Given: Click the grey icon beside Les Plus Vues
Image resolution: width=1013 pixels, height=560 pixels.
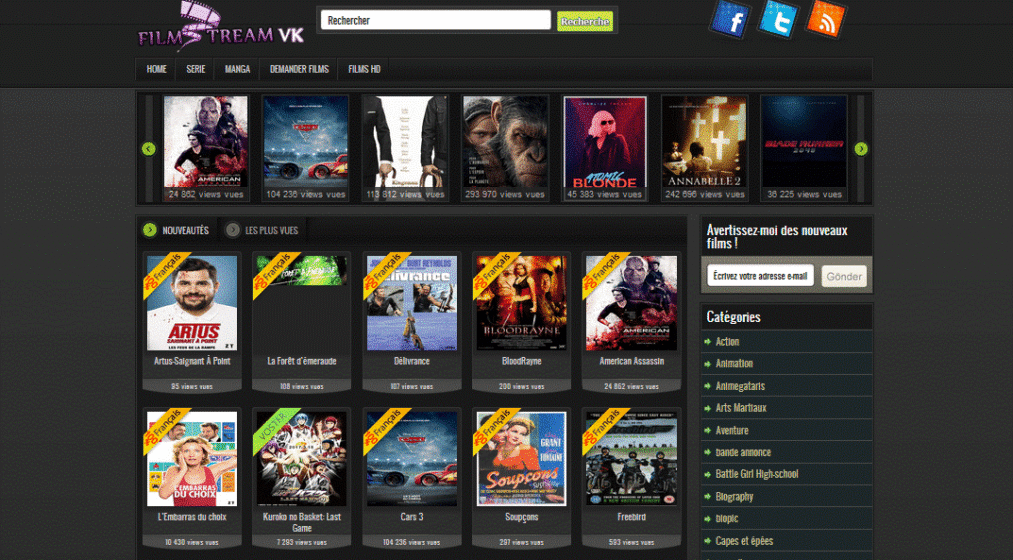Looking at the screenshot, I should 233,230.
